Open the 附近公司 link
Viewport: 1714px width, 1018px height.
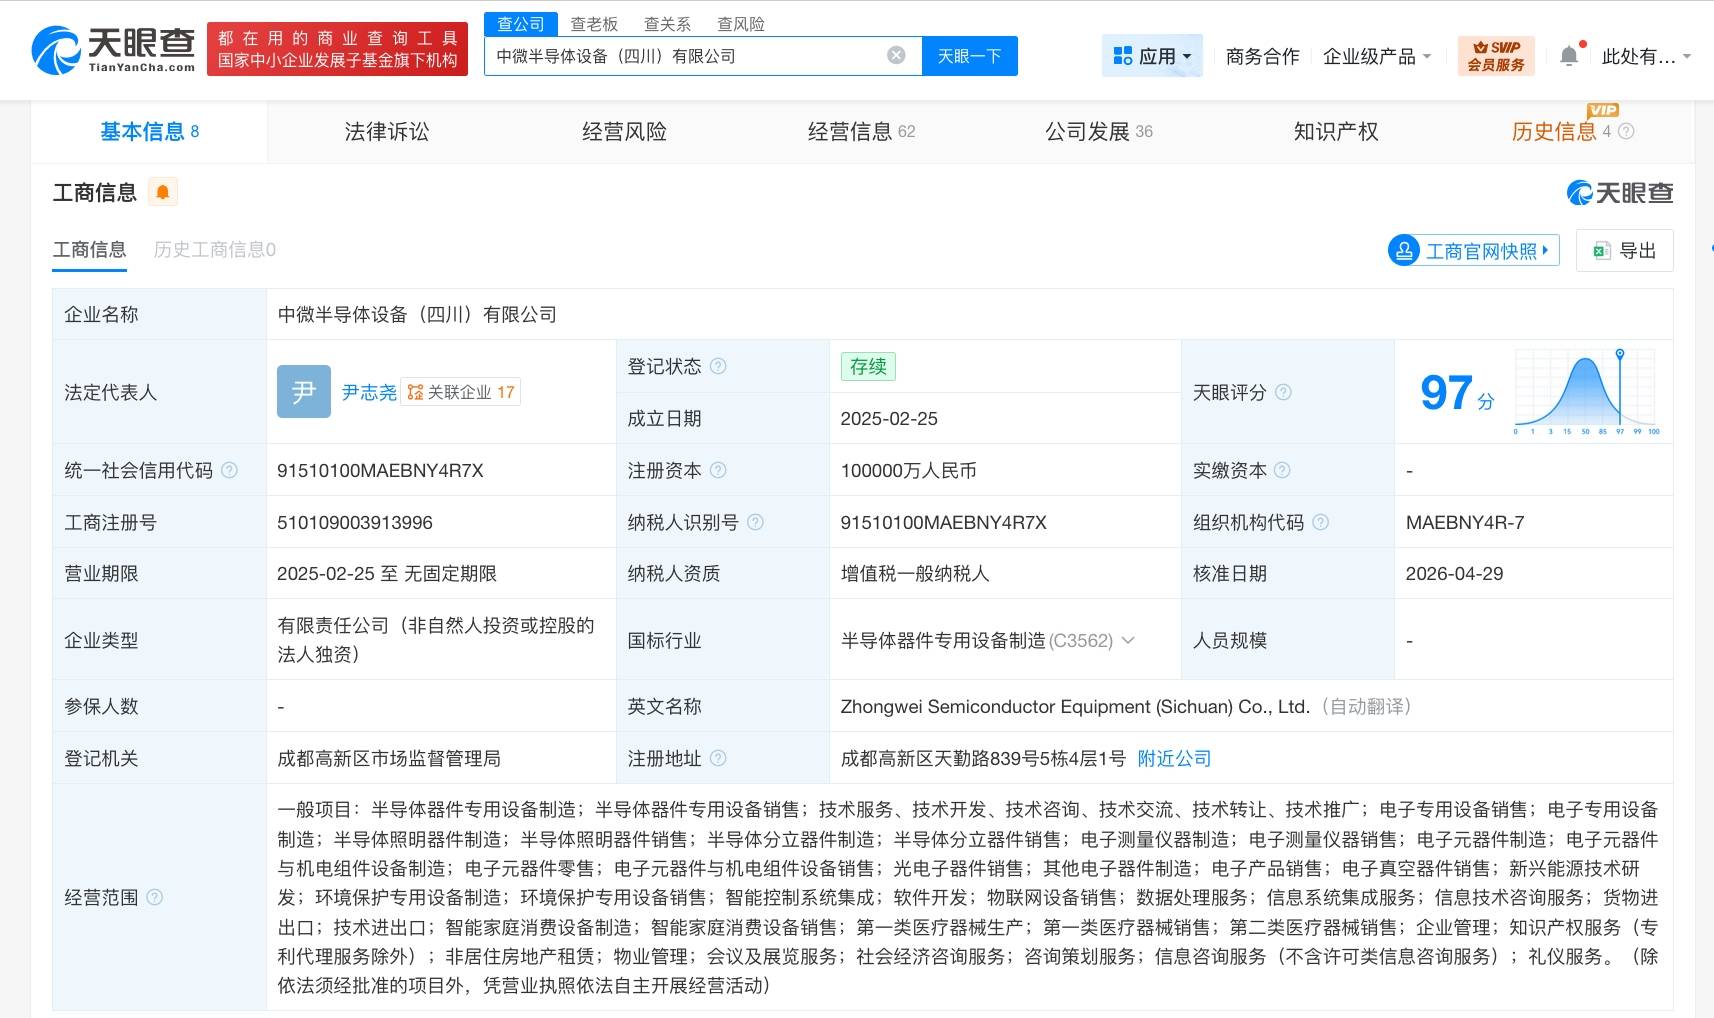[x=1174, y=758]
